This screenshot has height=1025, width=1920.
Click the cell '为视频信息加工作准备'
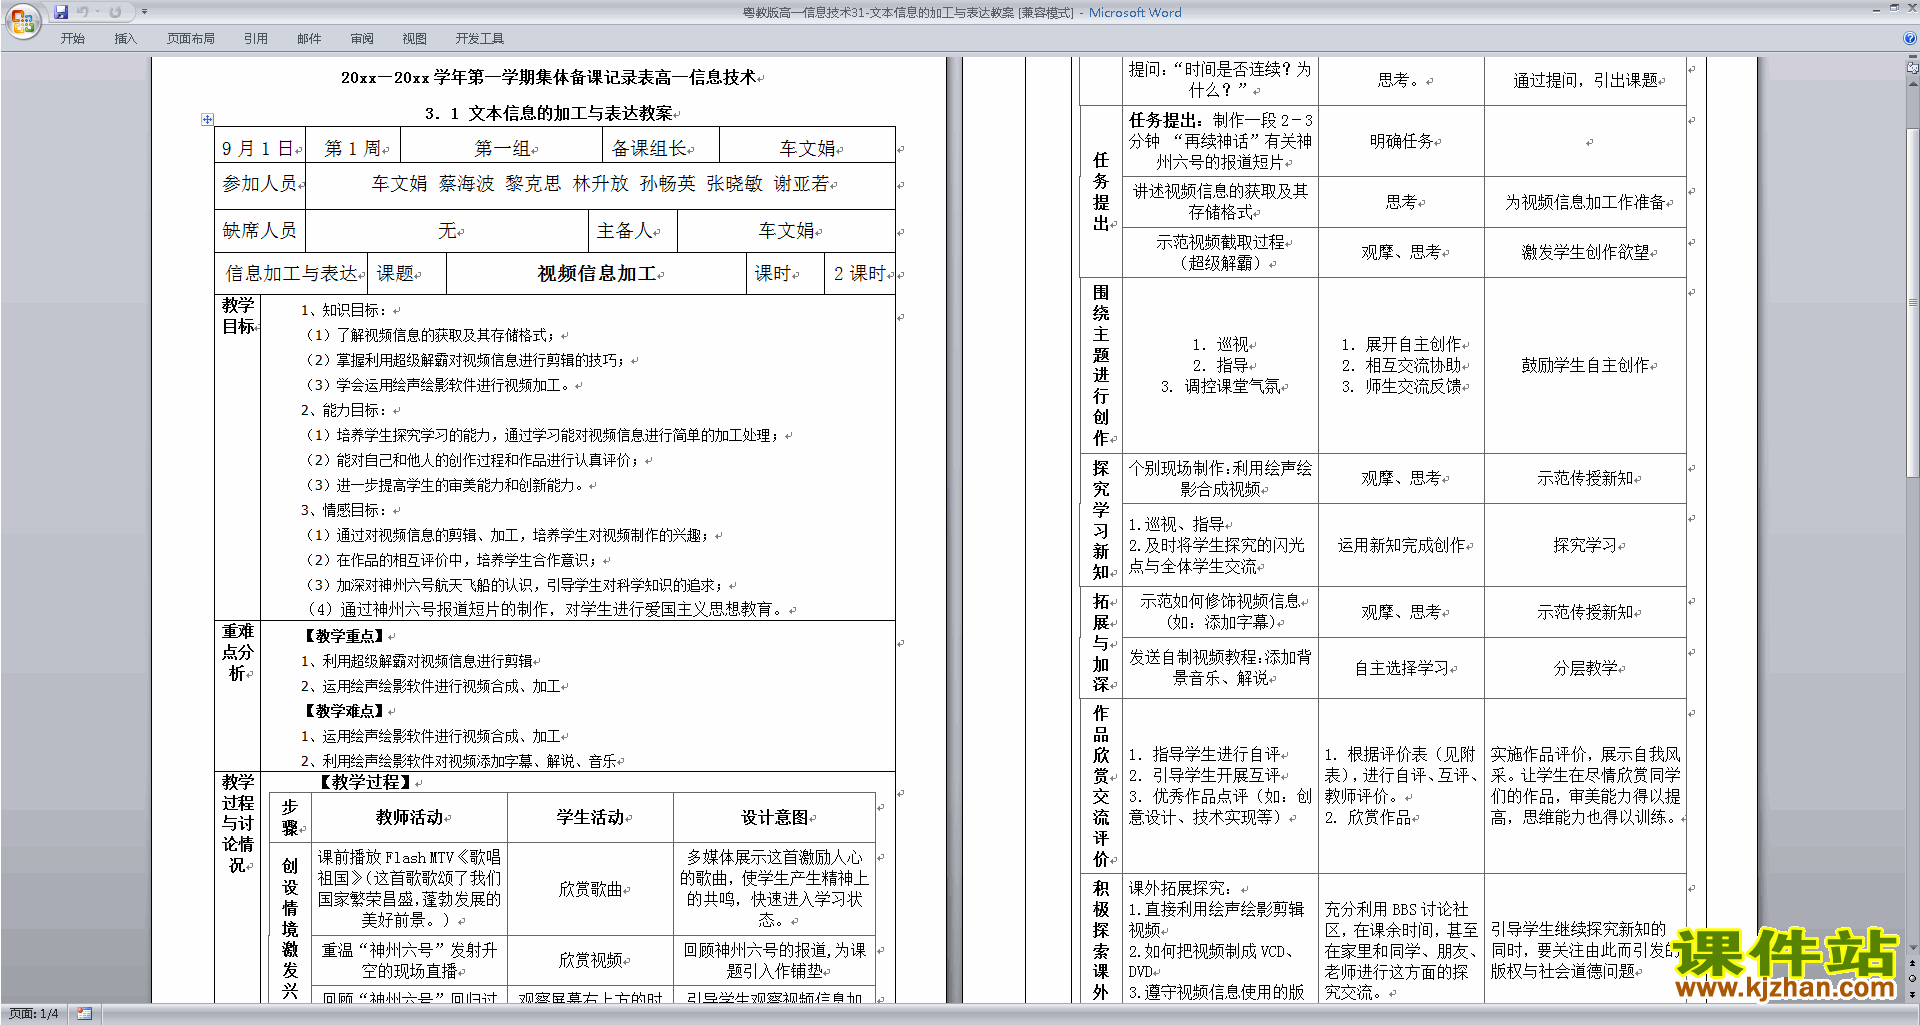coord(1586,202)
